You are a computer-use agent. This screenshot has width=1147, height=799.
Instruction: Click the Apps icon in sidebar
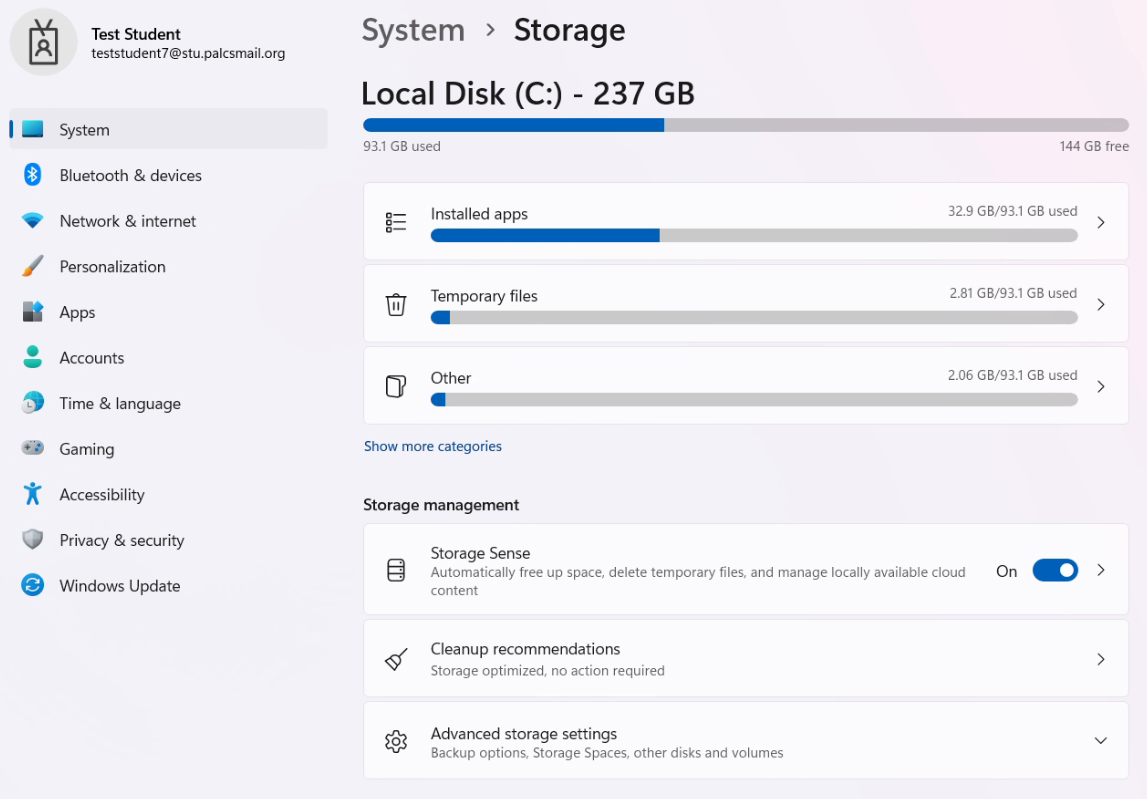pos(32,312)
